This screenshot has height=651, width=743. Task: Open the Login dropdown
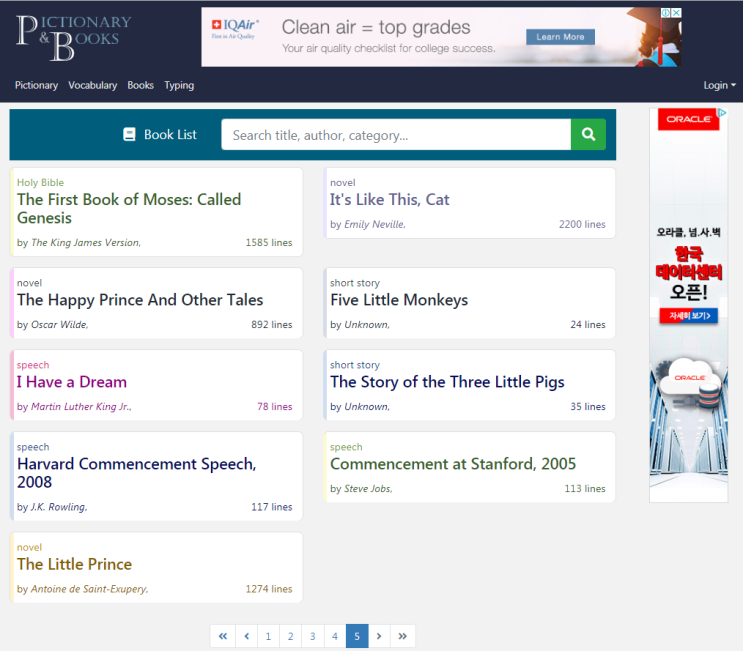pos(719,85)
